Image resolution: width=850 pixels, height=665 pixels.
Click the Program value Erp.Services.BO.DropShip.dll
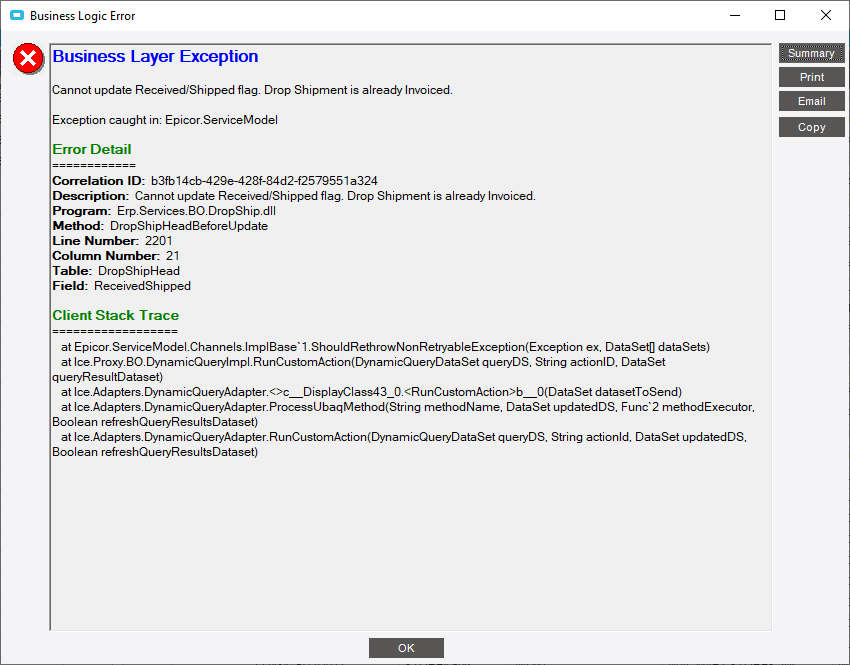[196, 211]
